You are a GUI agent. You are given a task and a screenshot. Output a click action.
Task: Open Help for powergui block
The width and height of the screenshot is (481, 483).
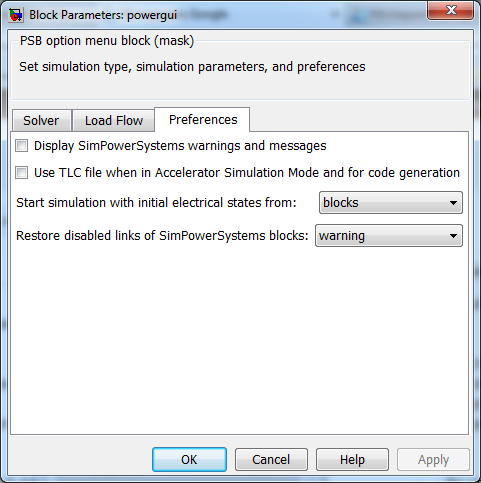point(352,459)
